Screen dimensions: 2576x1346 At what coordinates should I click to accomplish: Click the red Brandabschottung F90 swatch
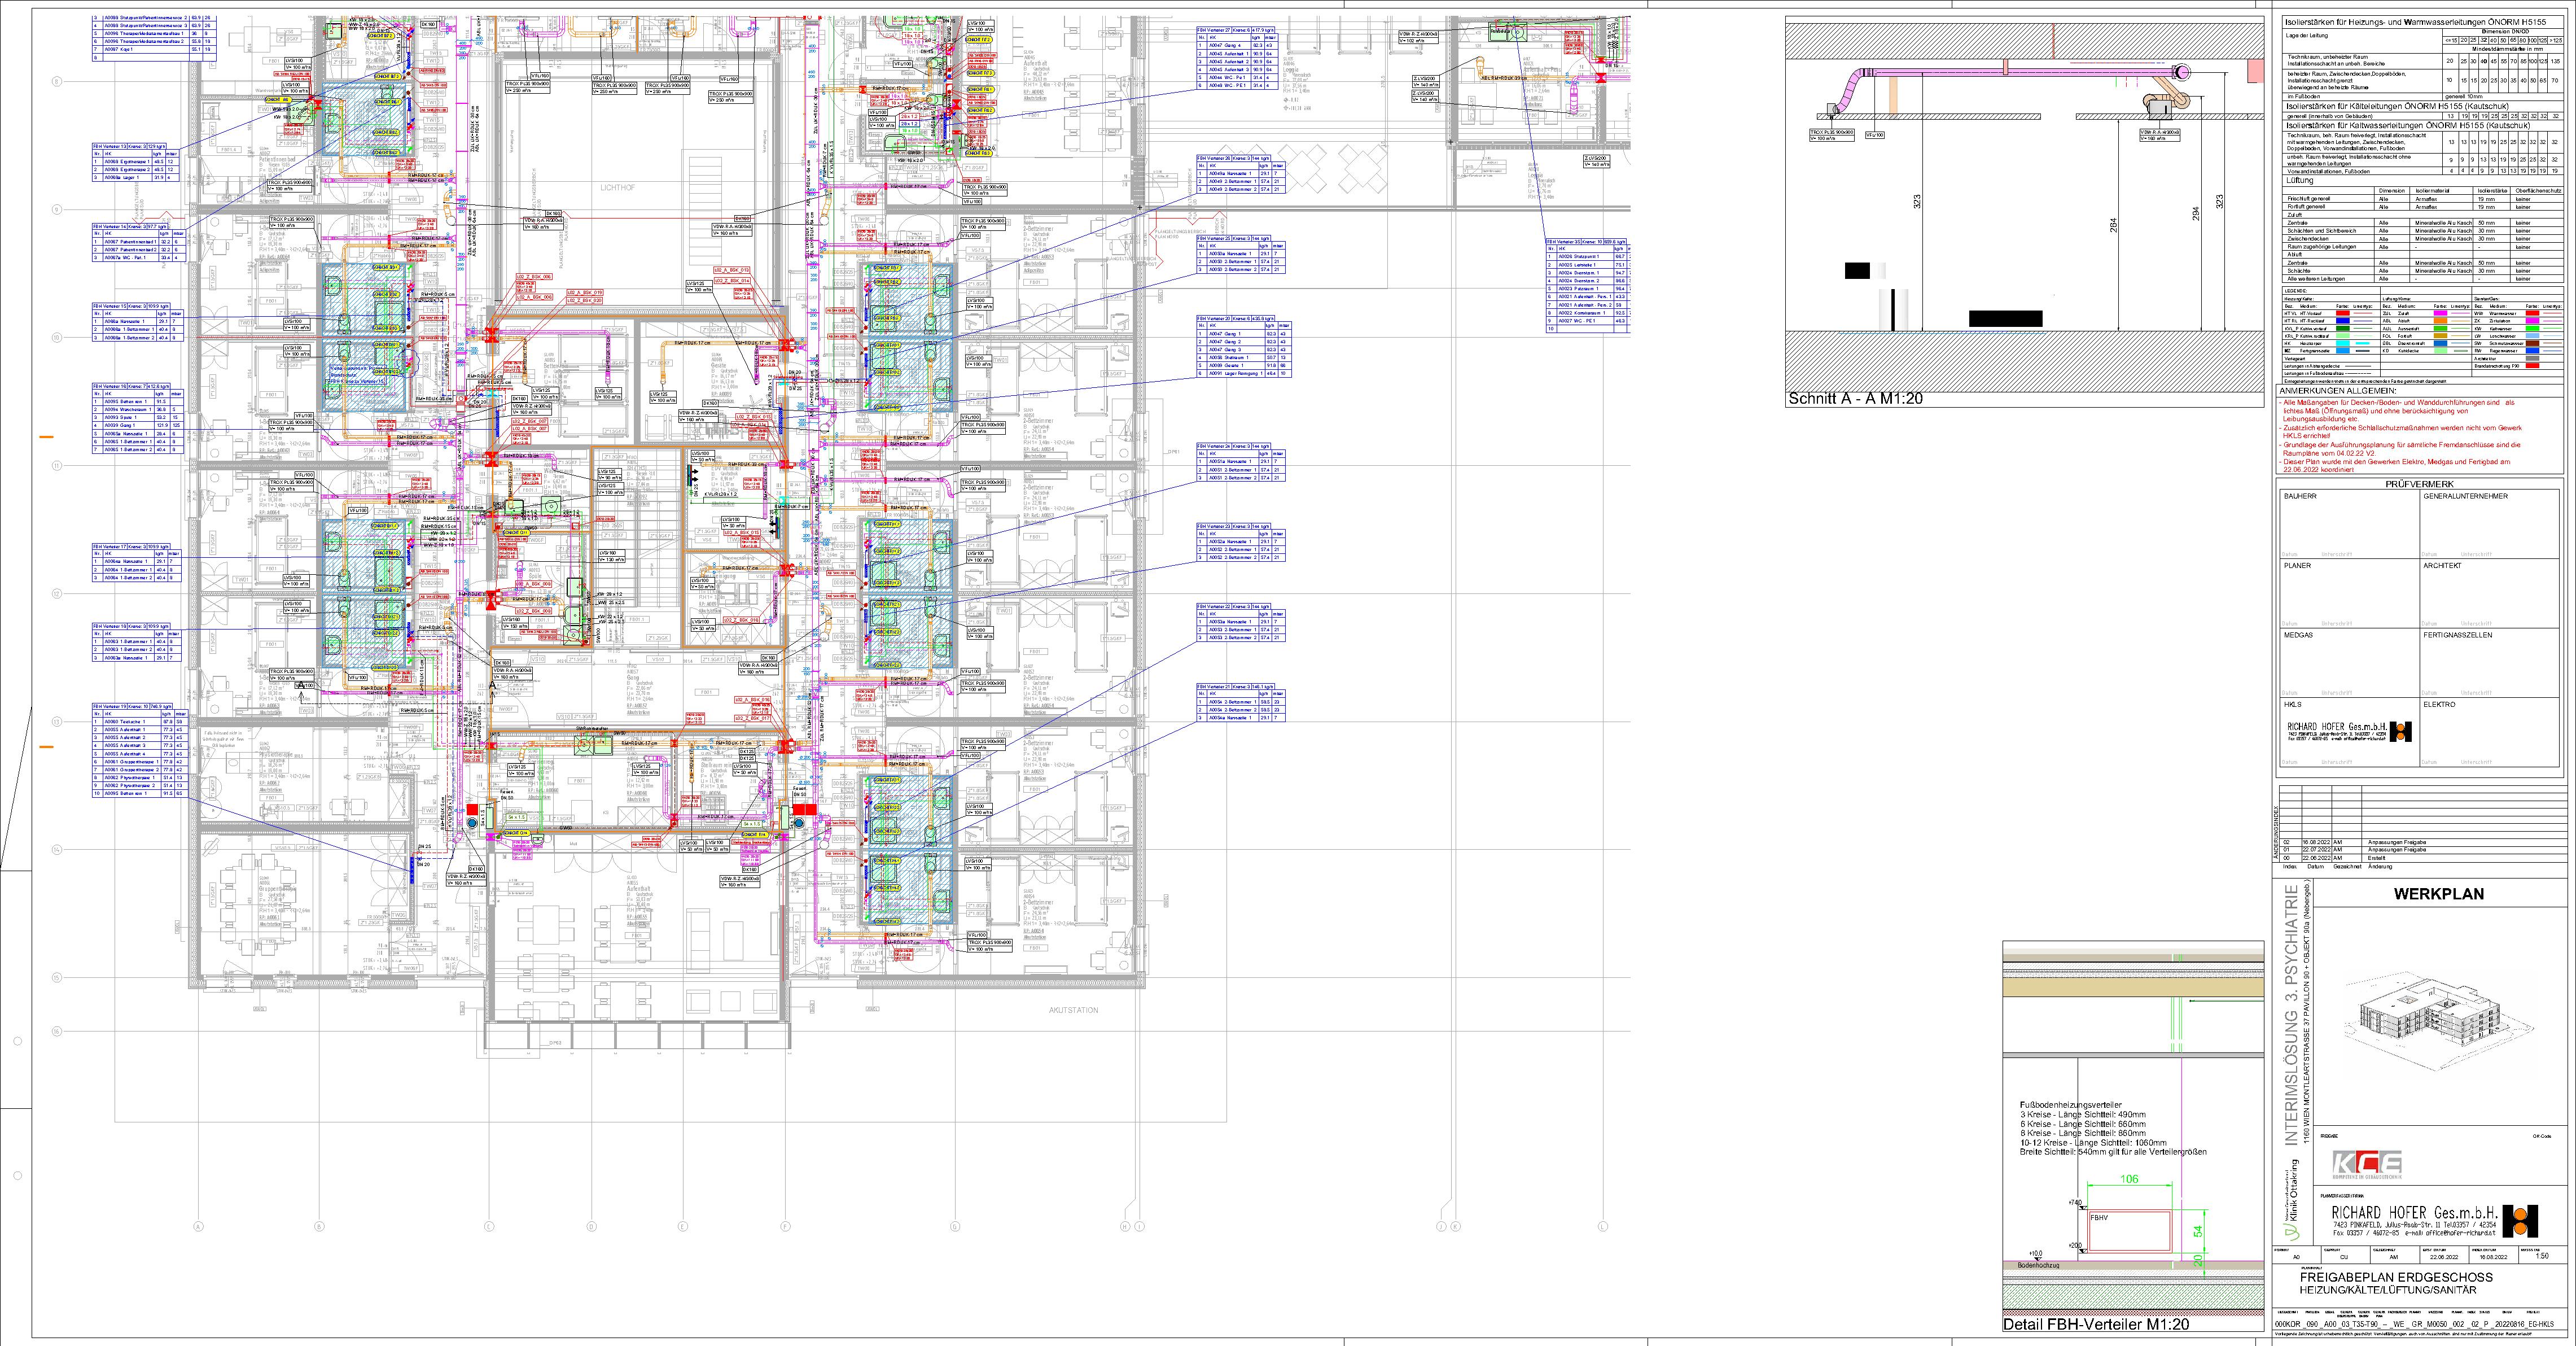pos(2532,366)
